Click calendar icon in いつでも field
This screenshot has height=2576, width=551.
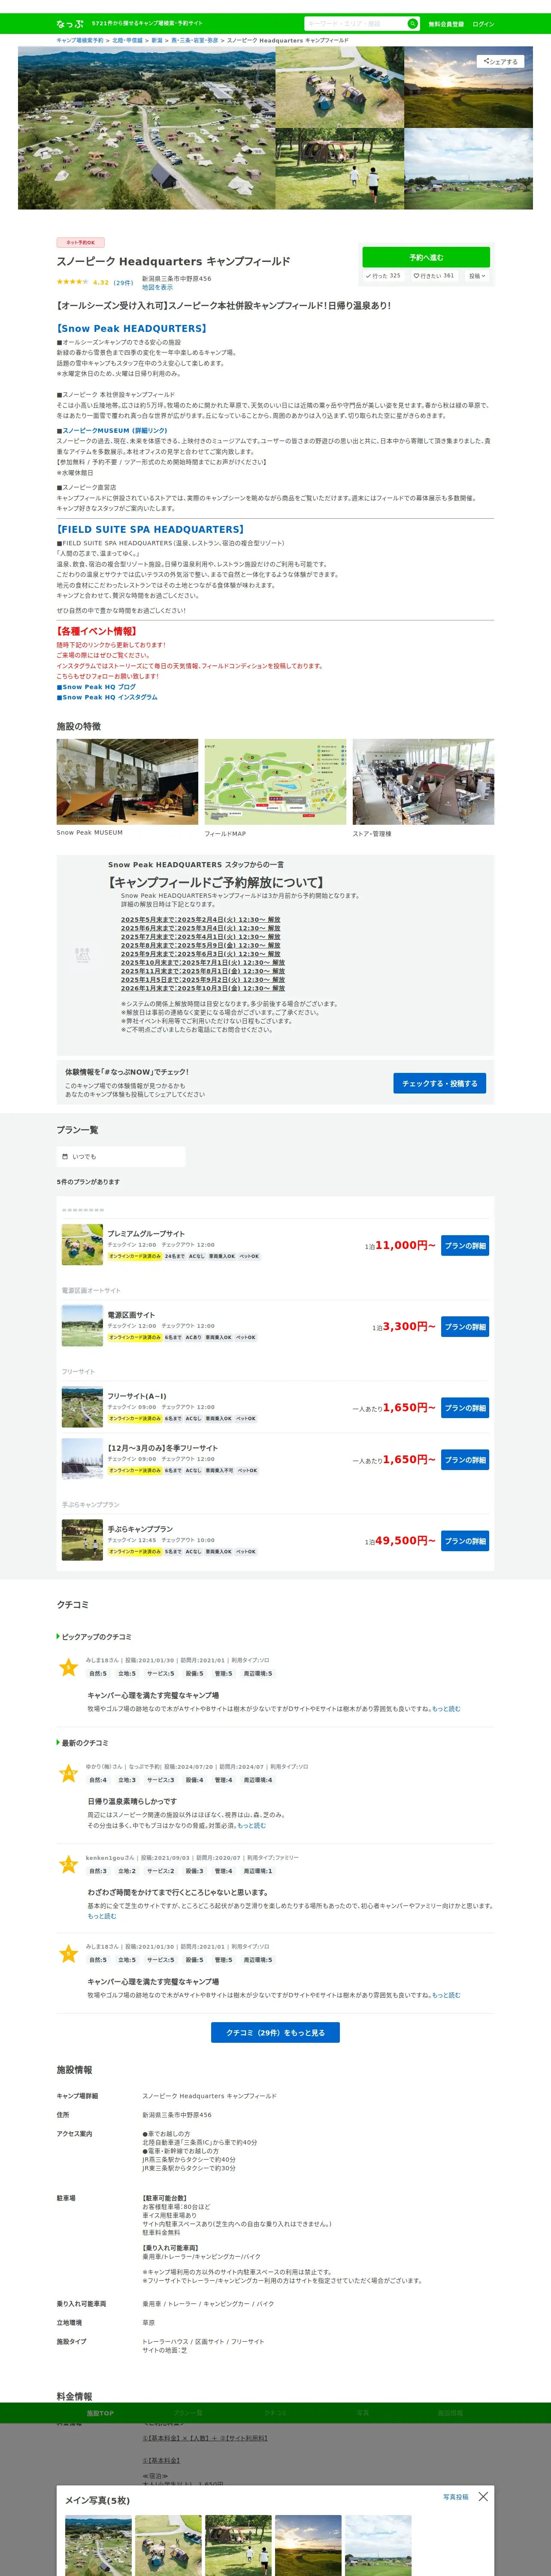coord(65,1156)
